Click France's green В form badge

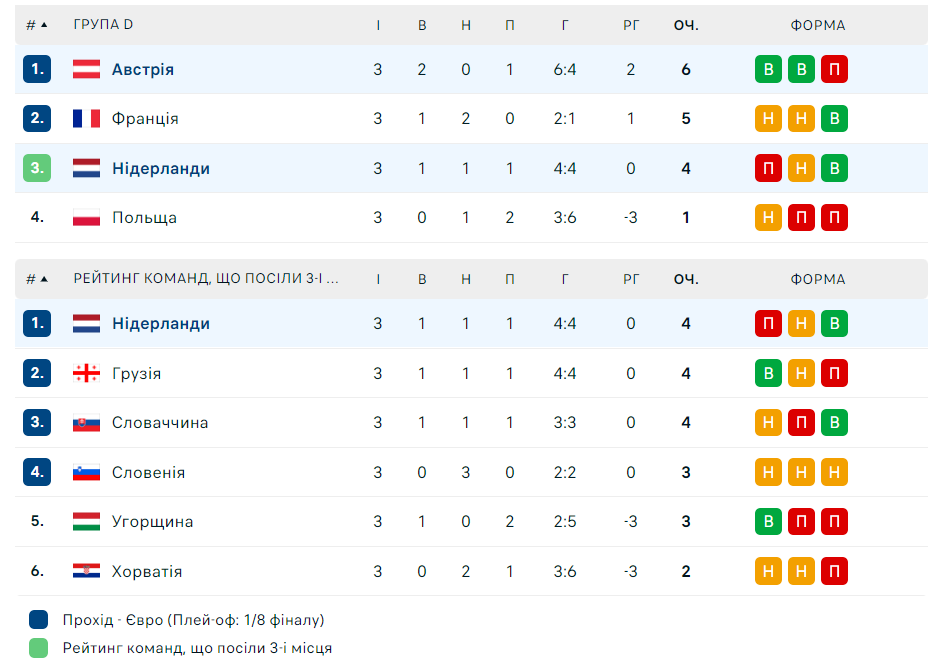pos(834,118)
